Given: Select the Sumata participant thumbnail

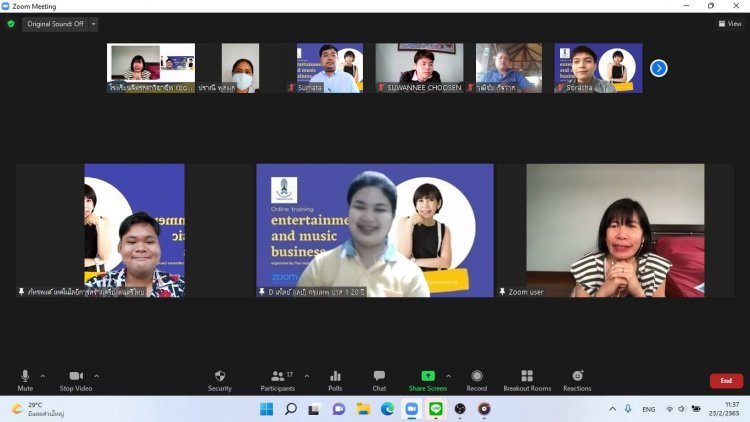Looking at the screenshot, I should 330,68.
